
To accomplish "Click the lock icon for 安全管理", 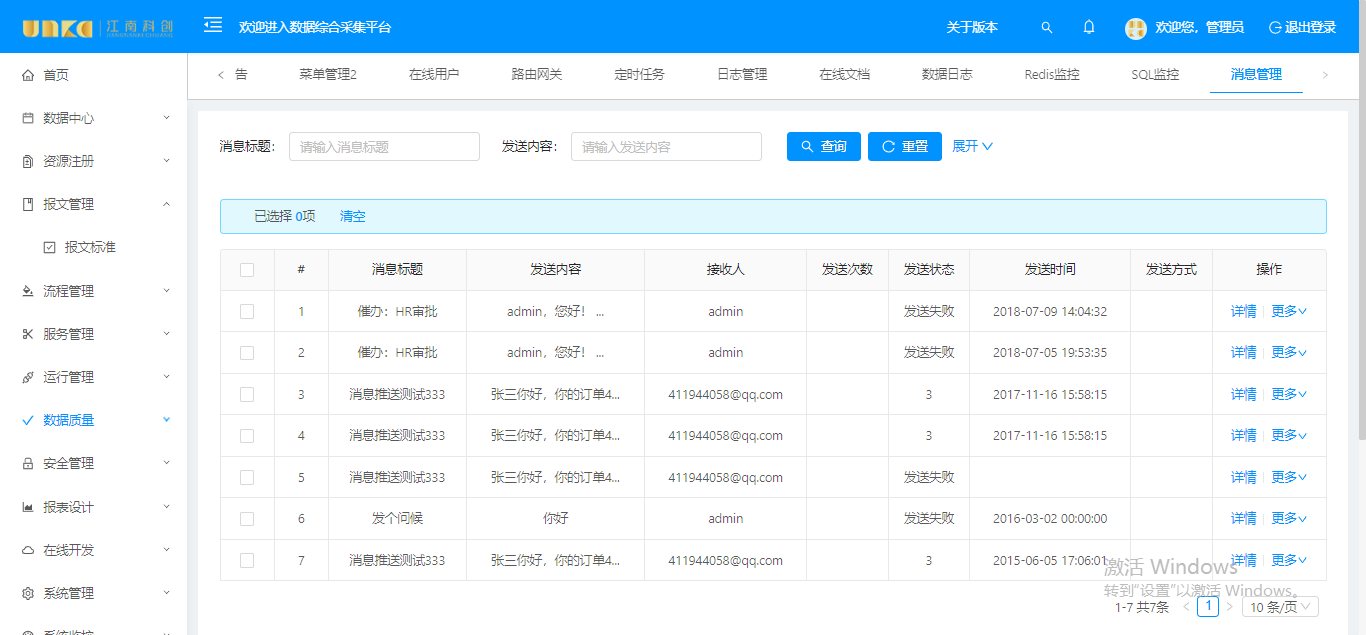I will (28, 464).
